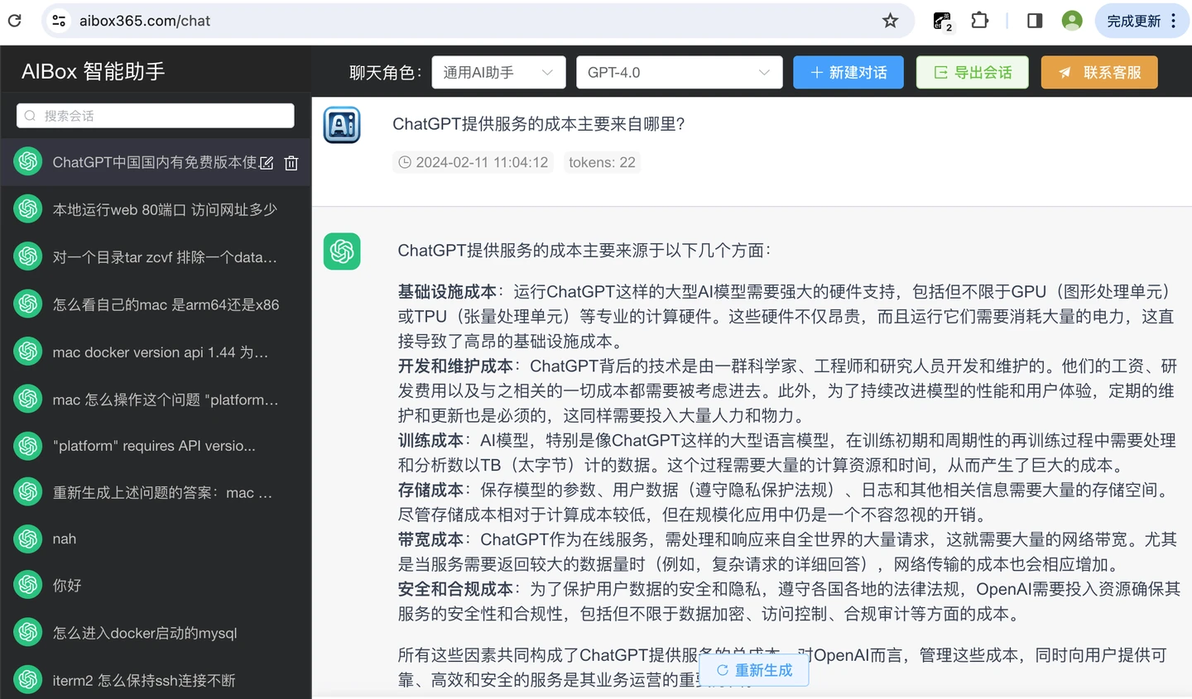Click the 完成更新 browser update button
The image size is (1192, 699).
pos(1141,21)
